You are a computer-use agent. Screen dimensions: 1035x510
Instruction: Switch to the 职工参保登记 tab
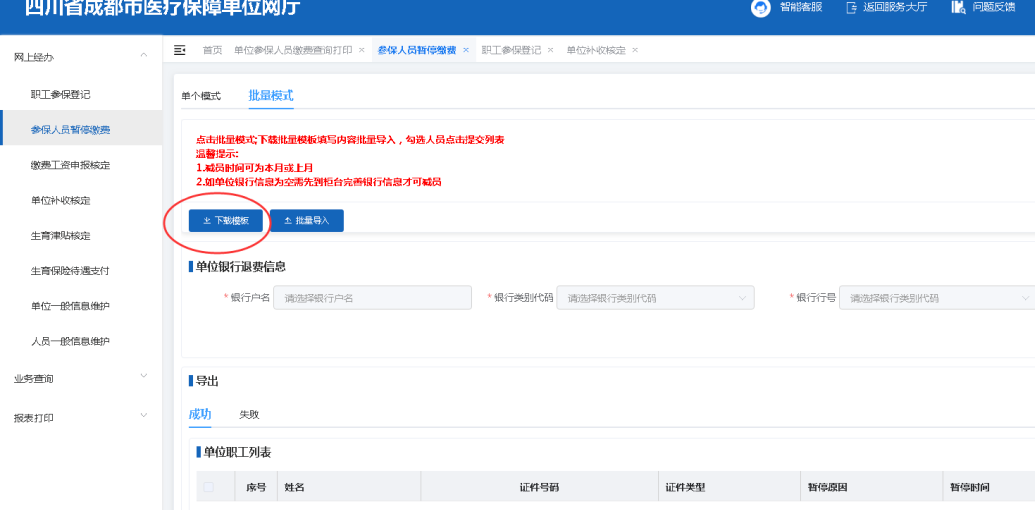pyautogui.click(x=512, y=50)
